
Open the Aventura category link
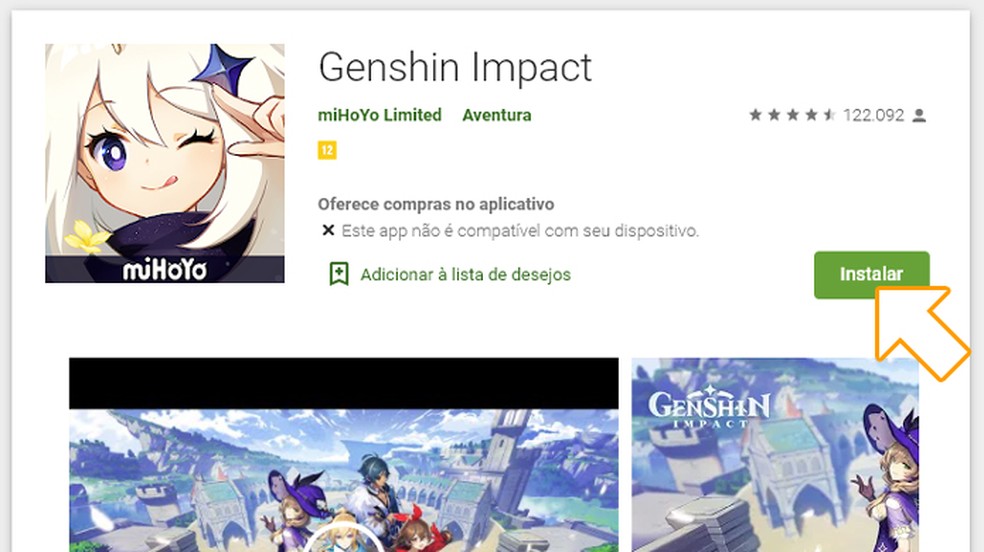tap(497, 115)
